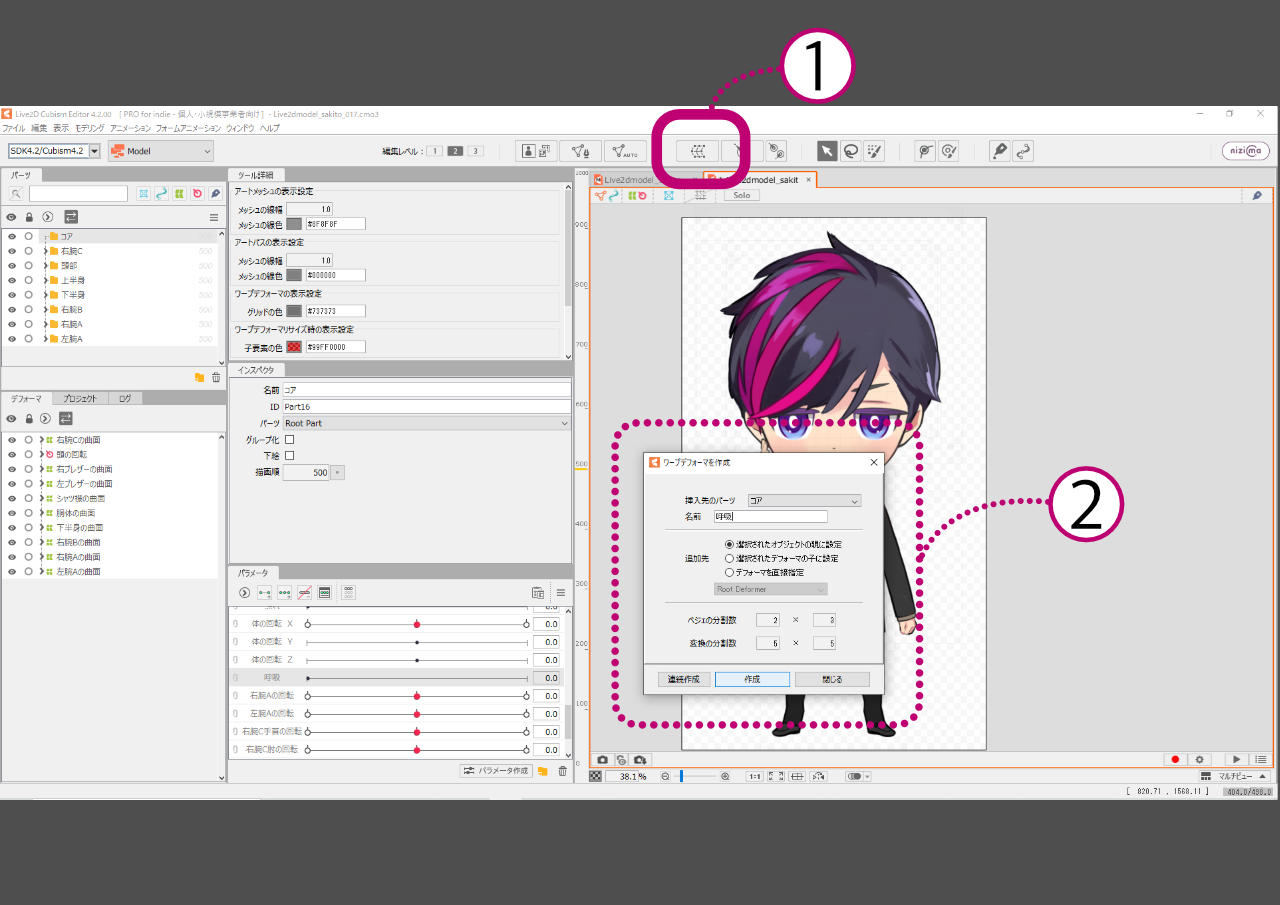Screen dimensions: 1280x905
Task: Switch to the プロジェクト tab
Action: (x=80, y=398)
